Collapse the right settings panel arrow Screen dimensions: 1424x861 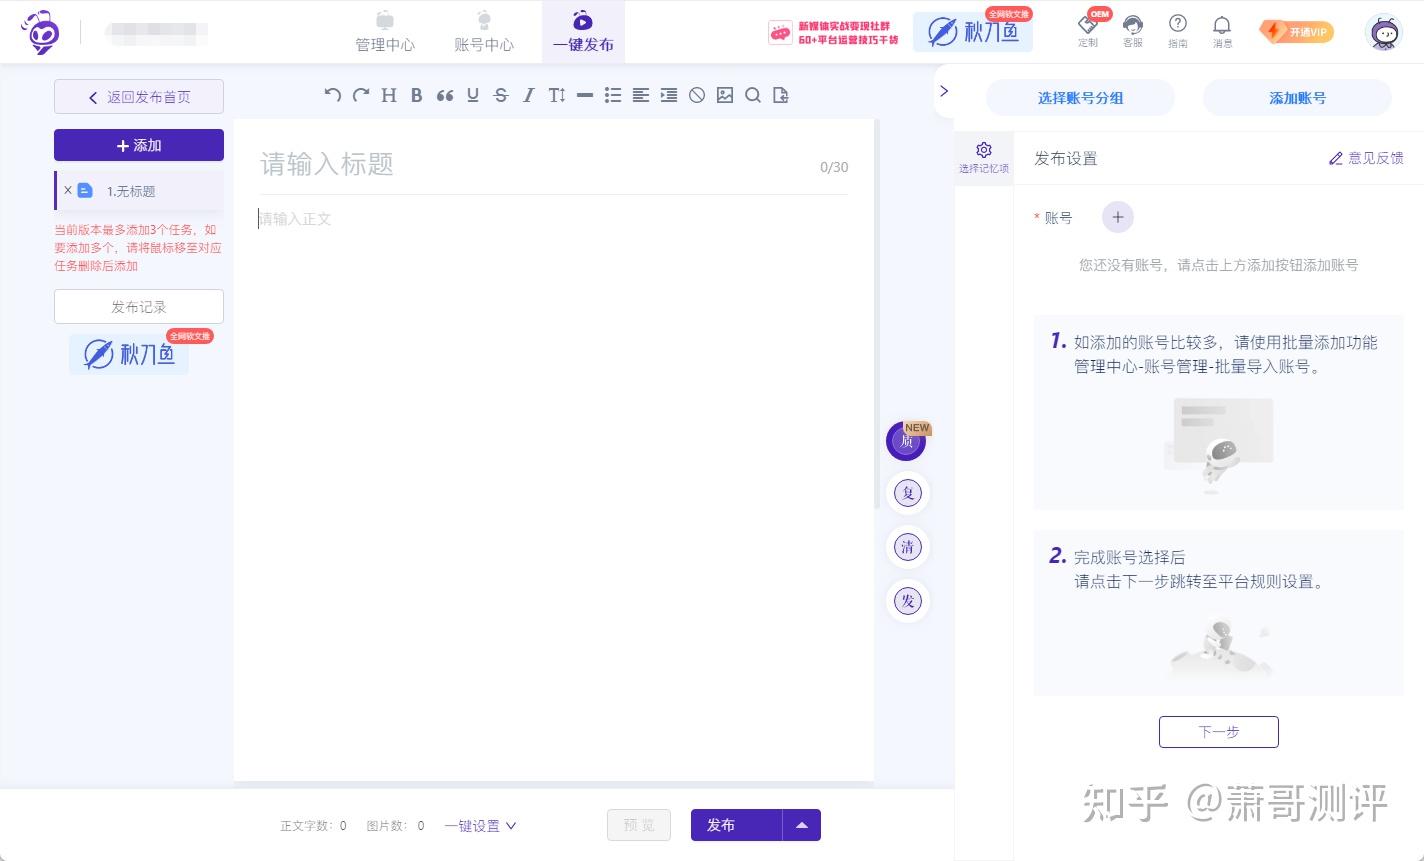click(x=944, y=91)
